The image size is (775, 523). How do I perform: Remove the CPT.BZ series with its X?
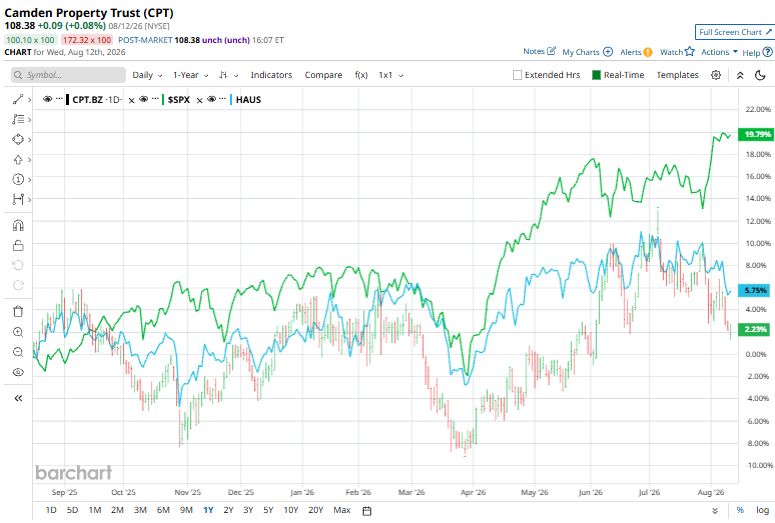[x=131, y=100]
